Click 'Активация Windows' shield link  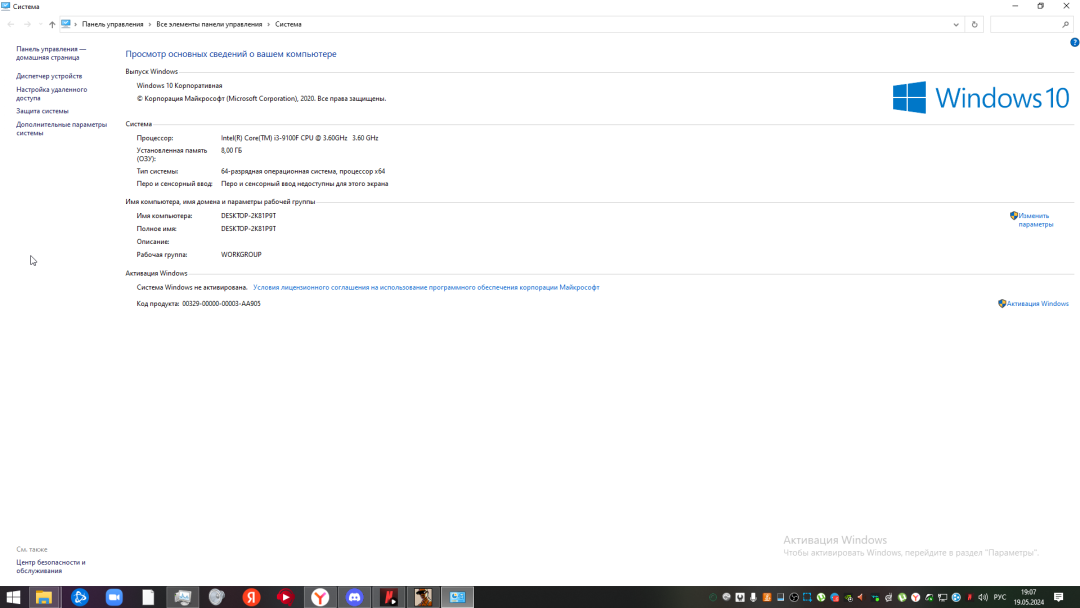[x=1037, y=303]
